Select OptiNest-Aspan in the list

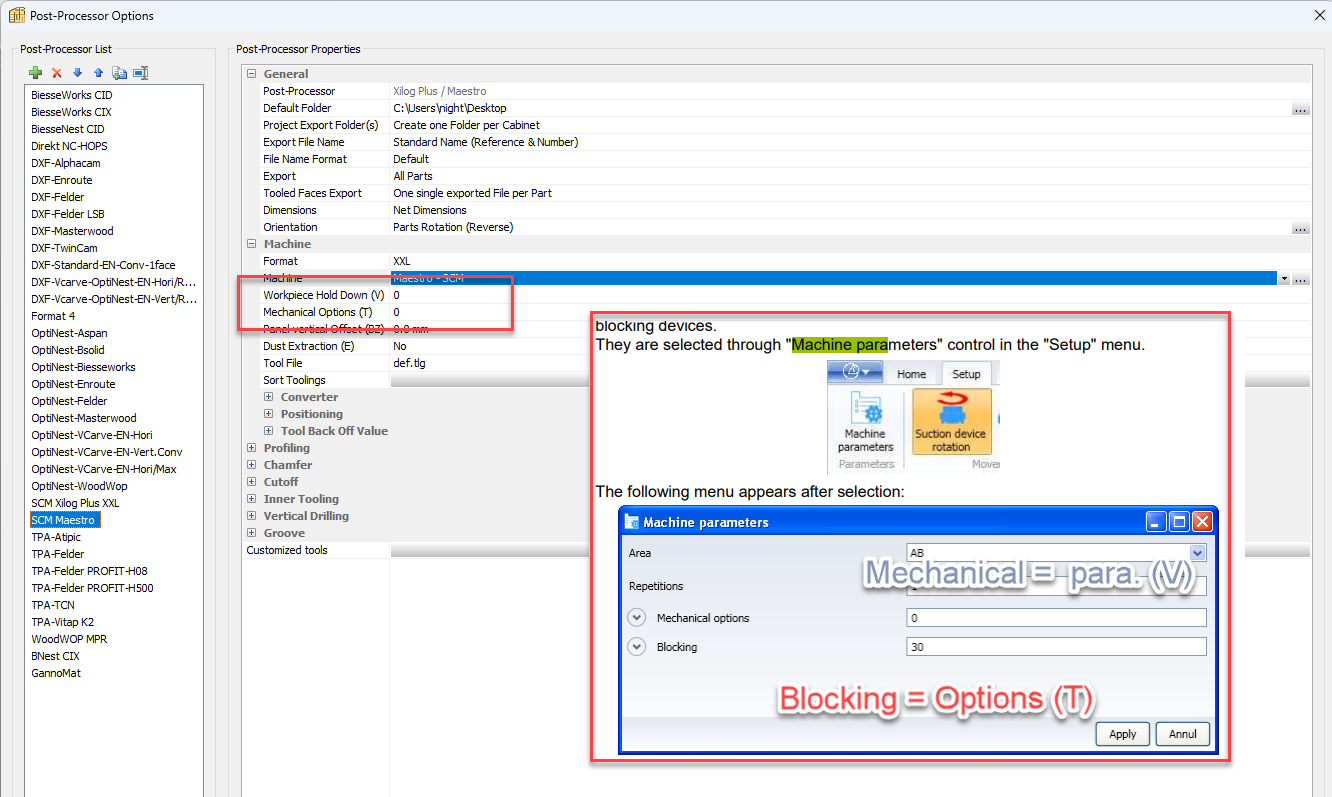[69, 333]
